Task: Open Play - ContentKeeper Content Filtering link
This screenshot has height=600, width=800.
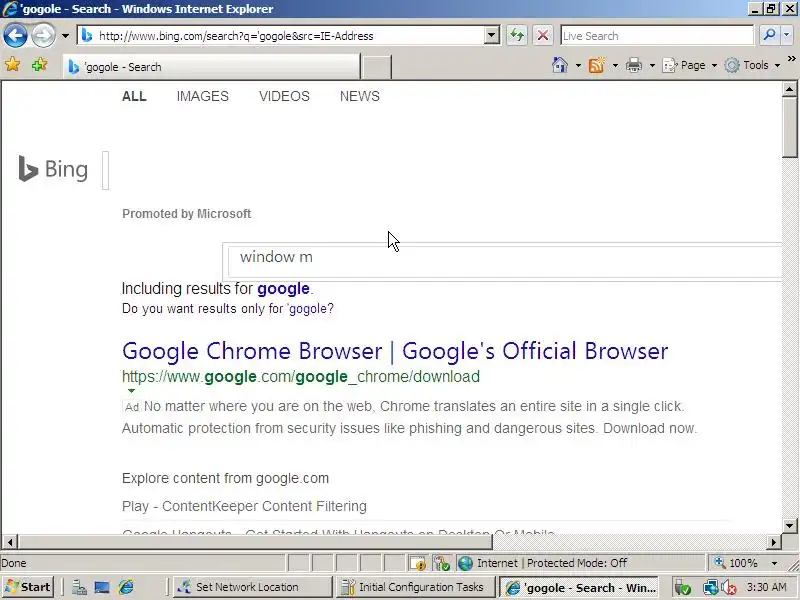Action: [244, 506]
